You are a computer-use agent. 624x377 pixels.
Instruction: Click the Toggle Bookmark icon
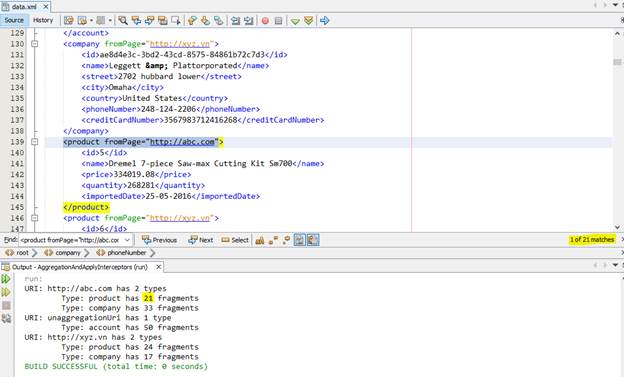pos(218,20)
